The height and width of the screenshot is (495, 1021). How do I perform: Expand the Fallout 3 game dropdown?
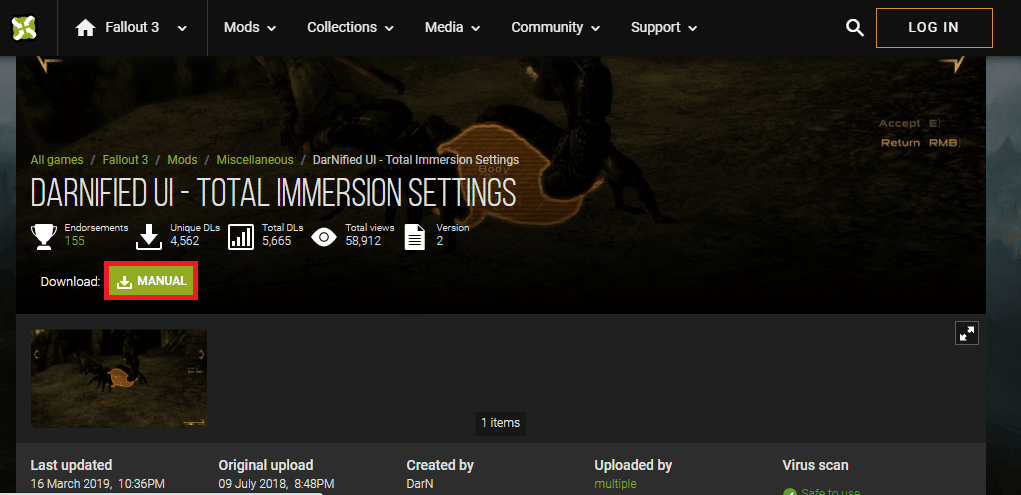(182, 28)
